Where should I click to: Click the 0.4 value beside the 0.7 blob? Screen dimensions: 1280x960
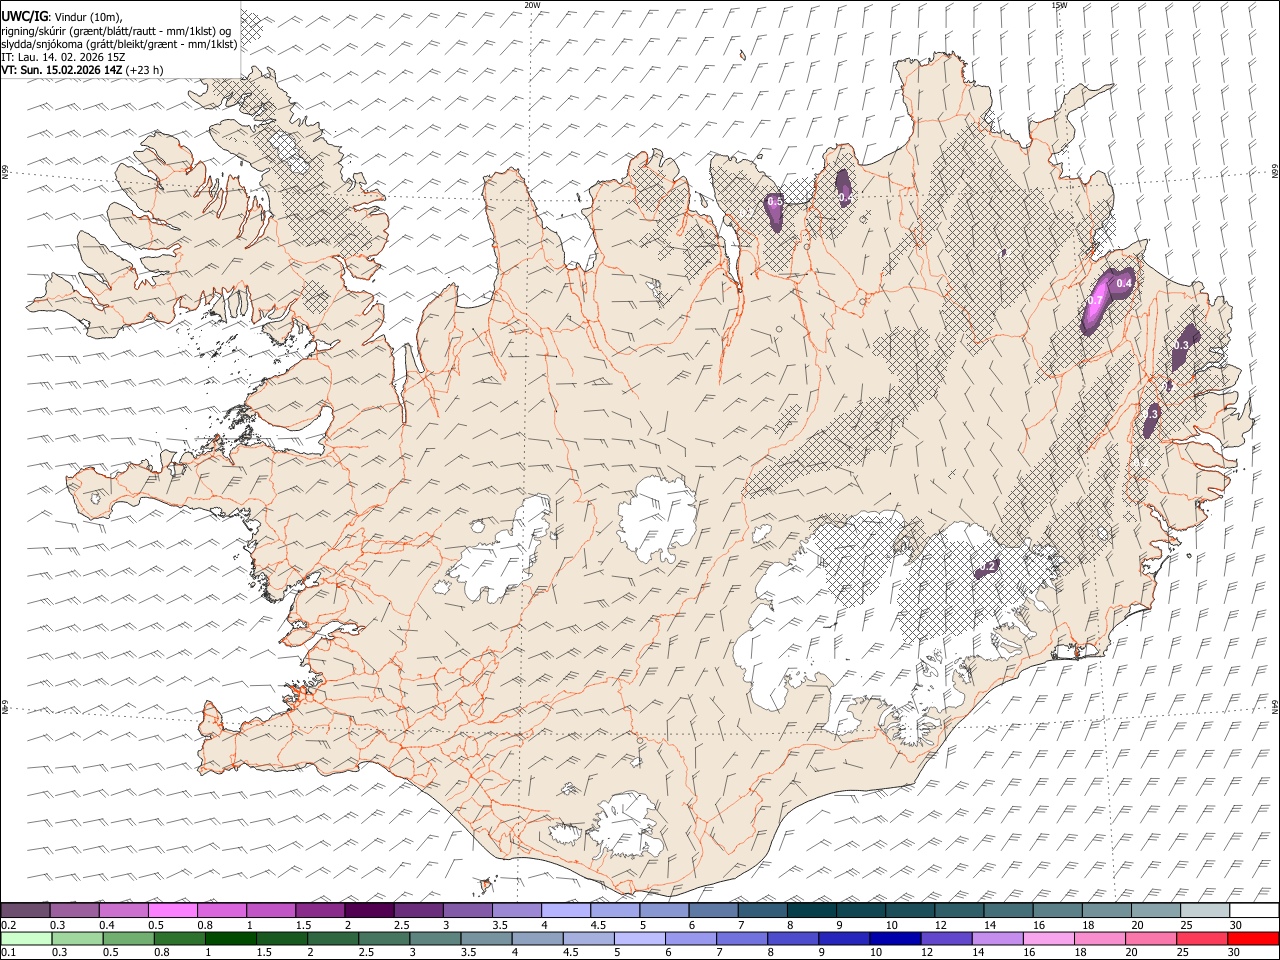[x=1124, y=283]
